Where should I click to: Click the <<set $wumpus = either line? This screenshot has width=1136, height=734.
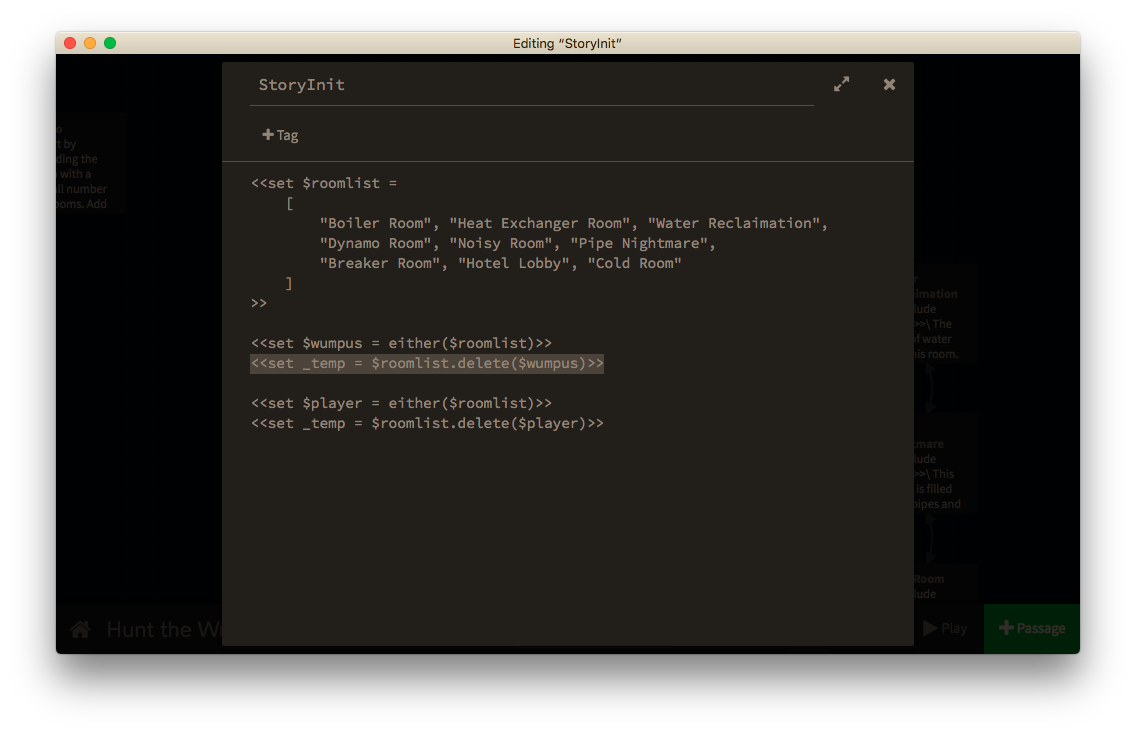(x=400, y=342)
